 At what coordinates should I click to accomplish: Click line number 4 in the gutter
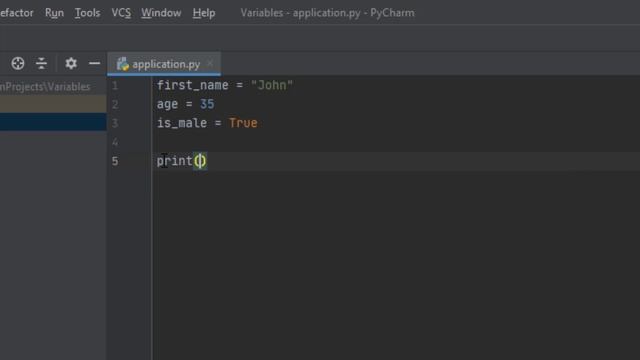[x=115, y=142]
